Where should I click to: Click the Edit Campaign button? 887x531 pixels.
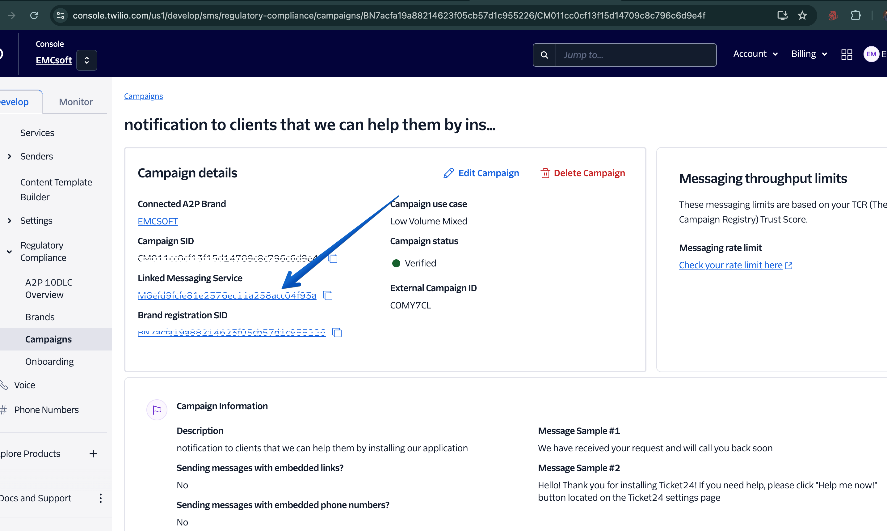(x=481, y=173)
